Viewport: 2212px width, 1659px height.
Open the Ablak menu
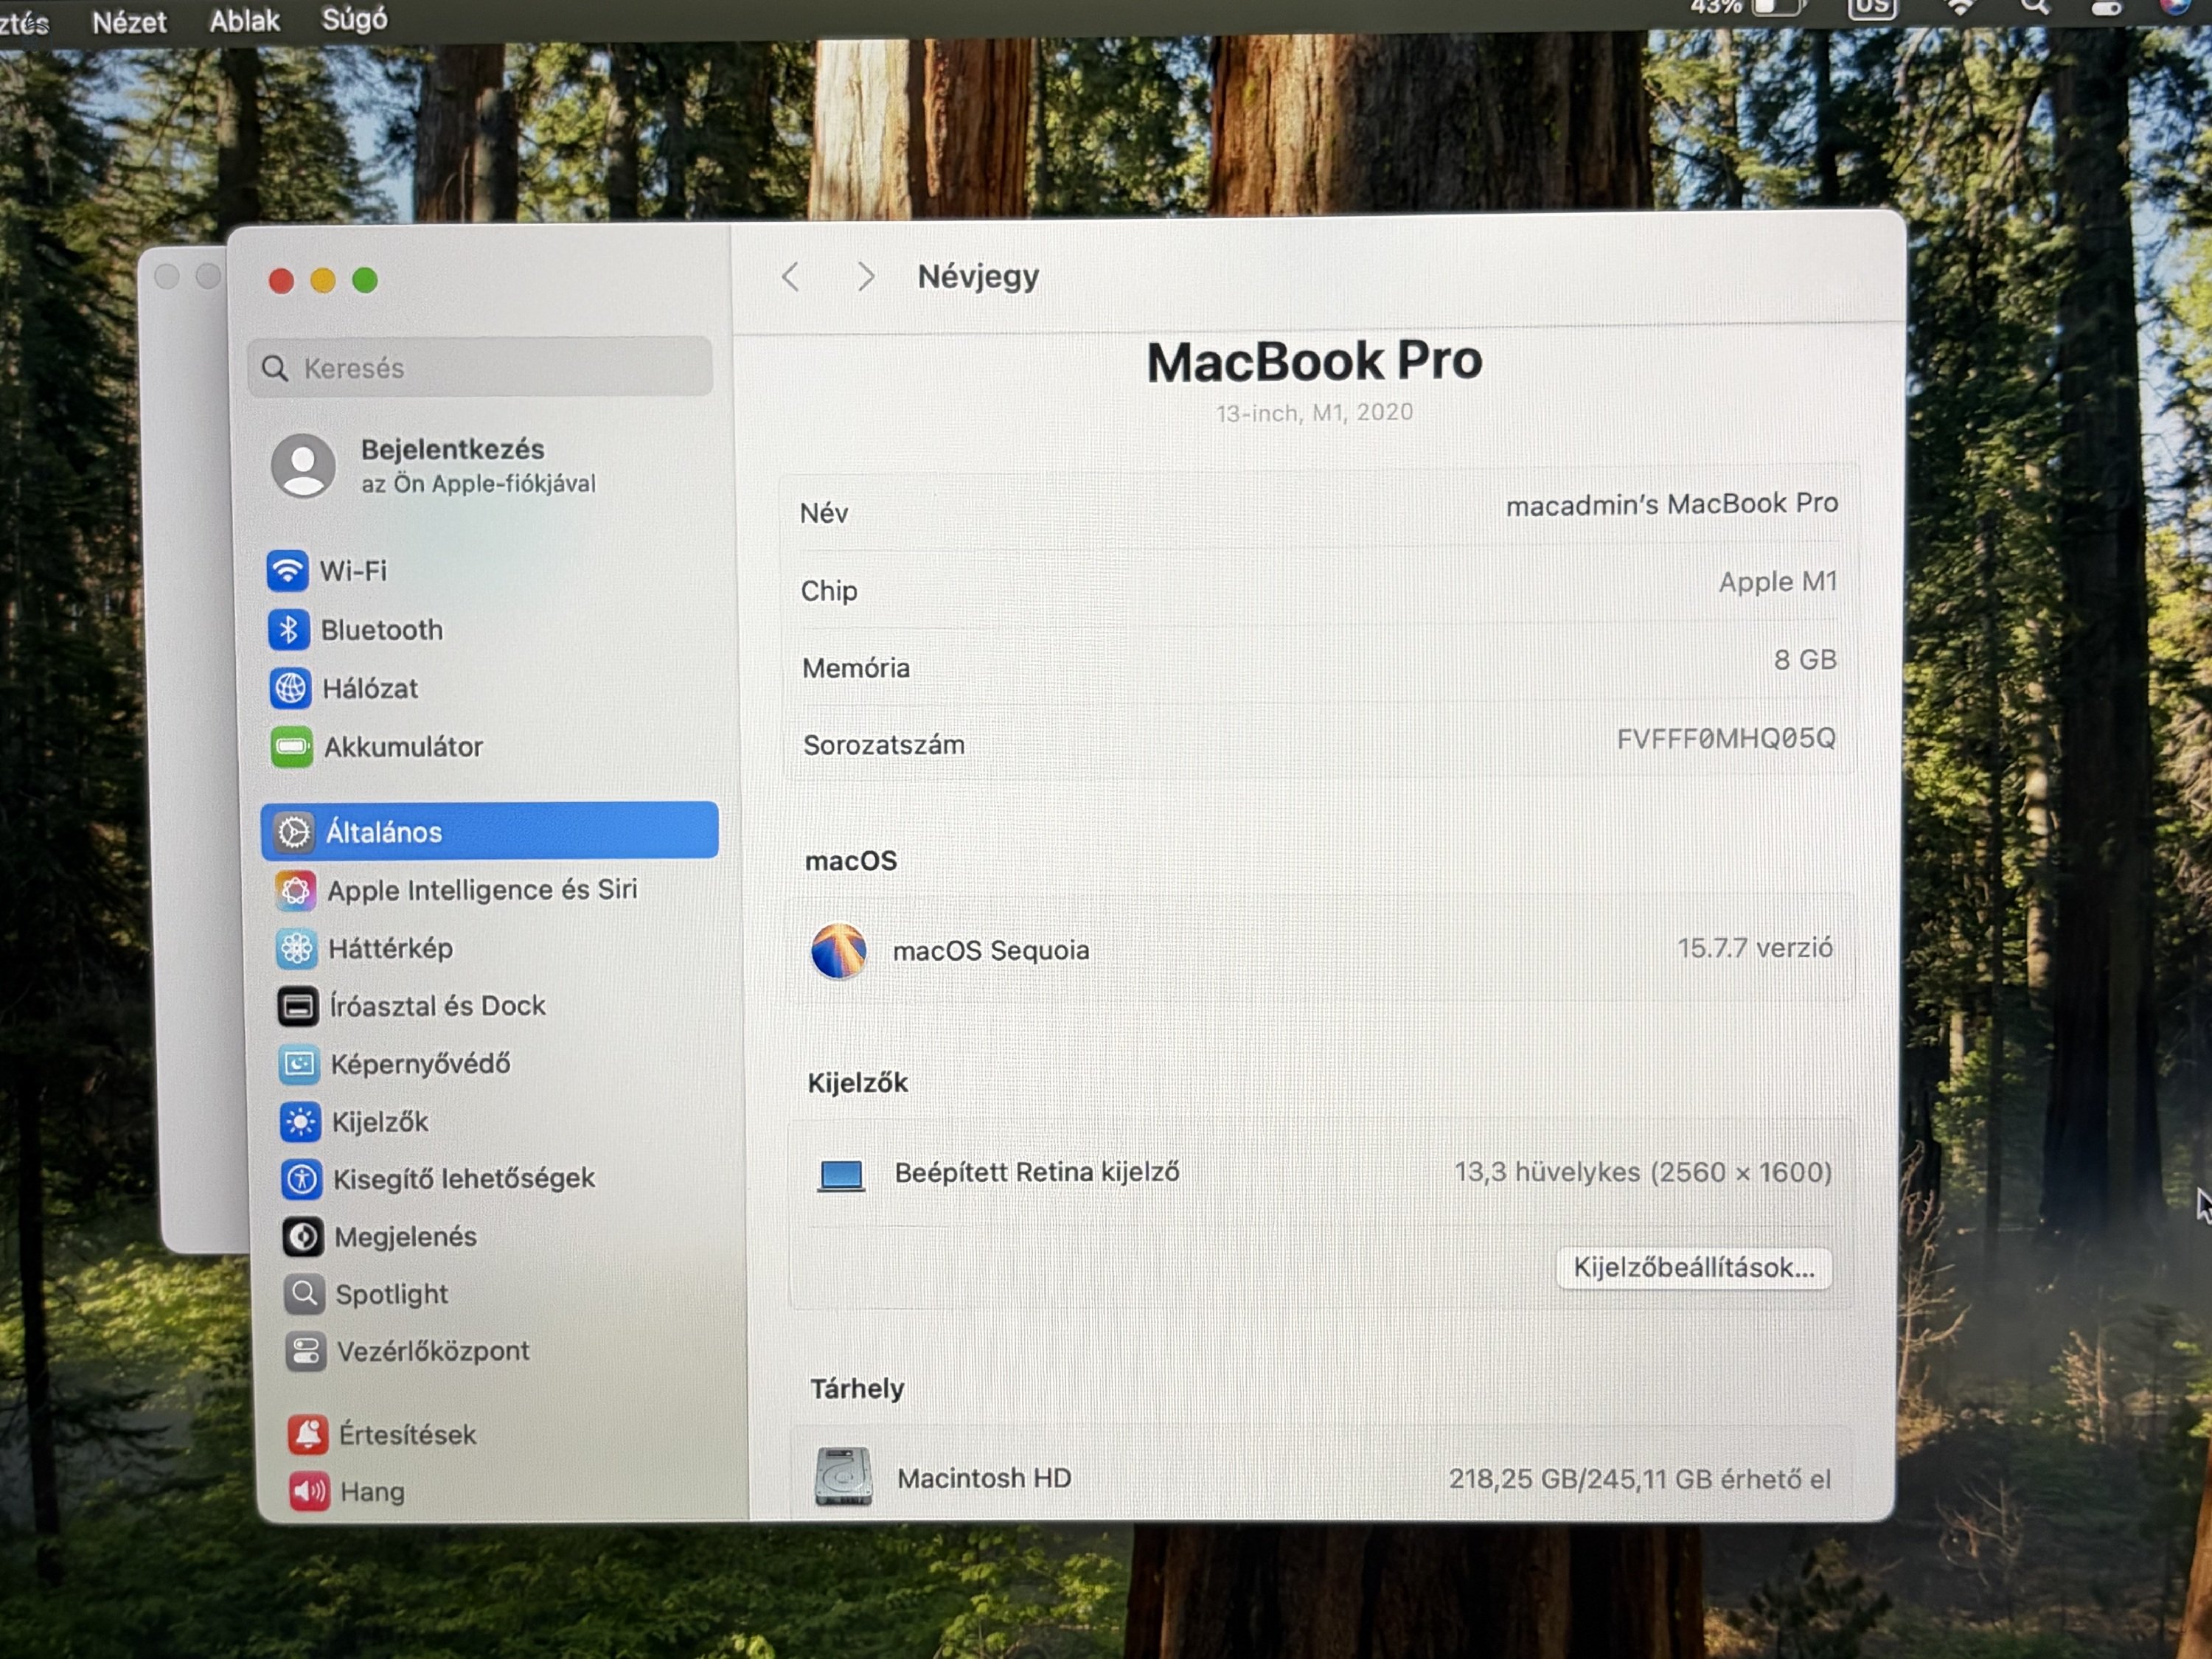point(244,20)
